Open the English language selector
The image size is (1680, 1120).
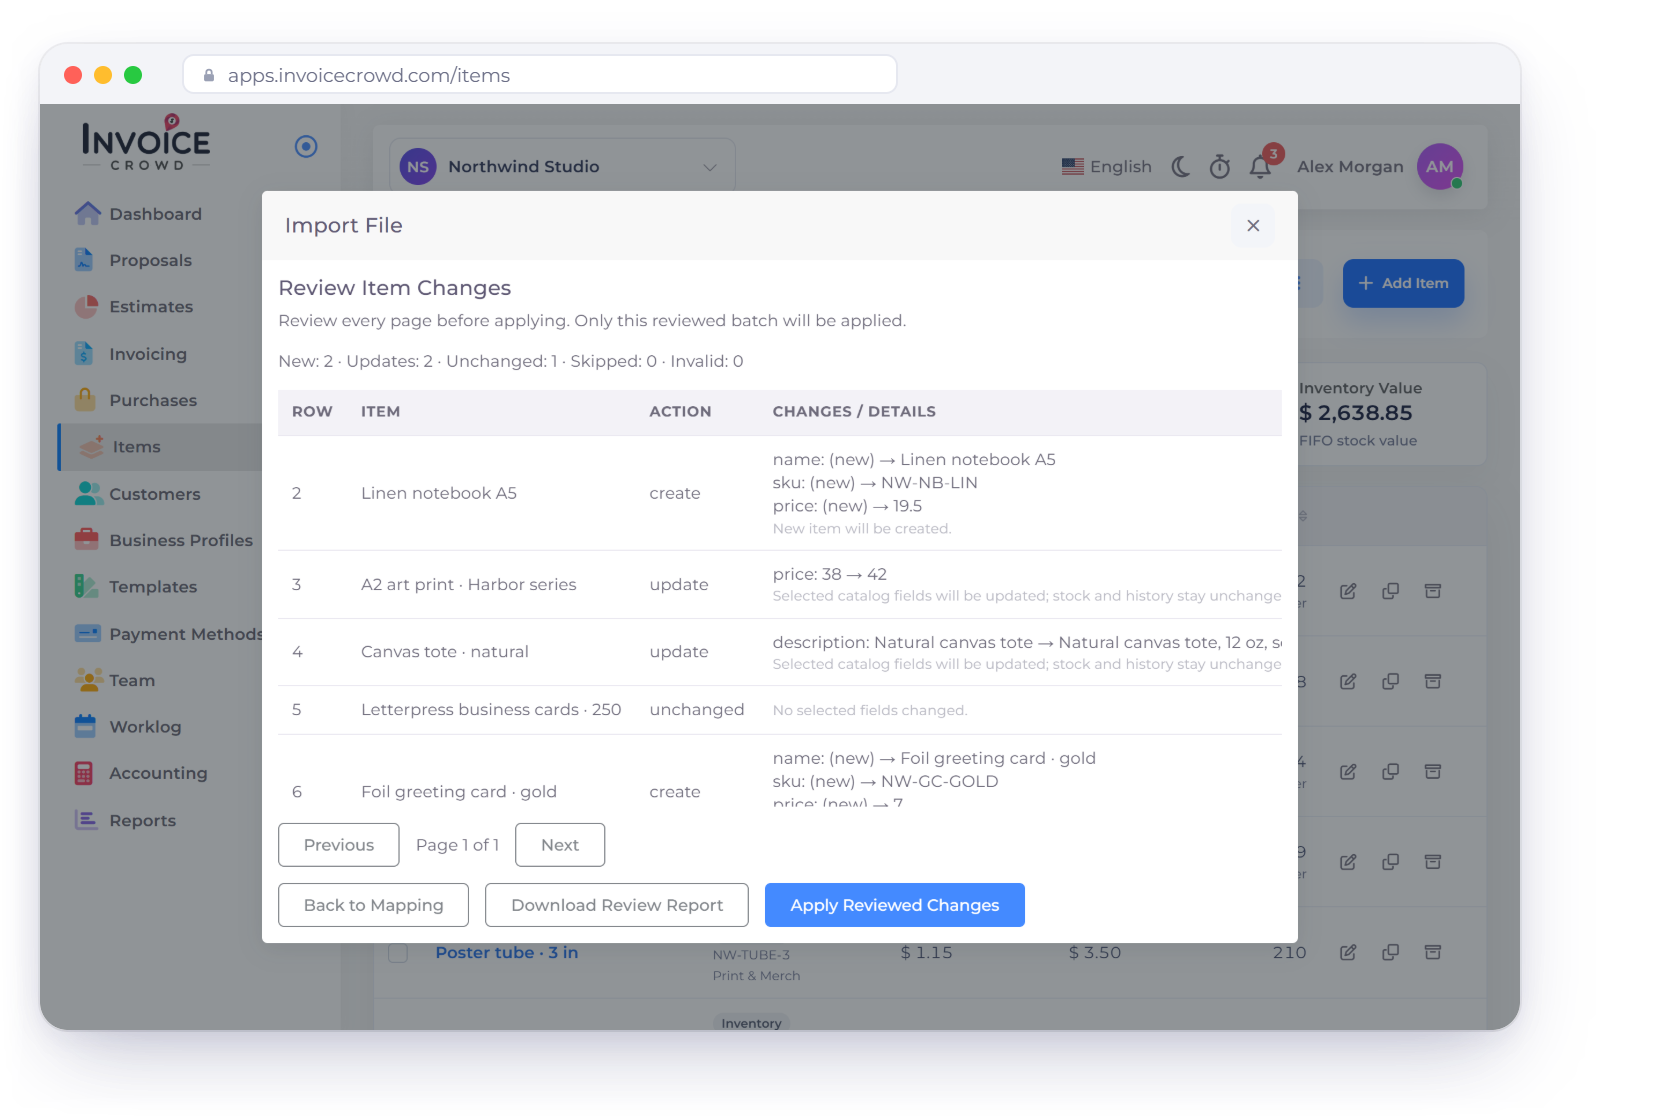pyautogui.click(x=1107, y=166)
